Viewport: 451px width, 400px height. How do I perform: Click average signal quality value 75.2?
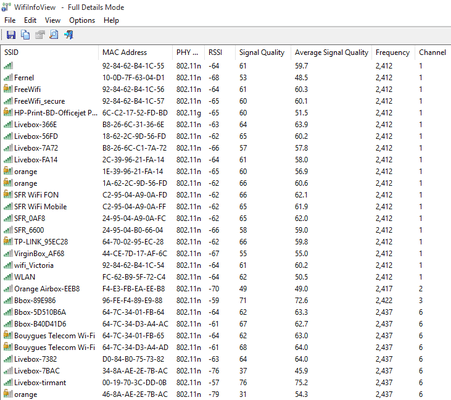point(301,382)
